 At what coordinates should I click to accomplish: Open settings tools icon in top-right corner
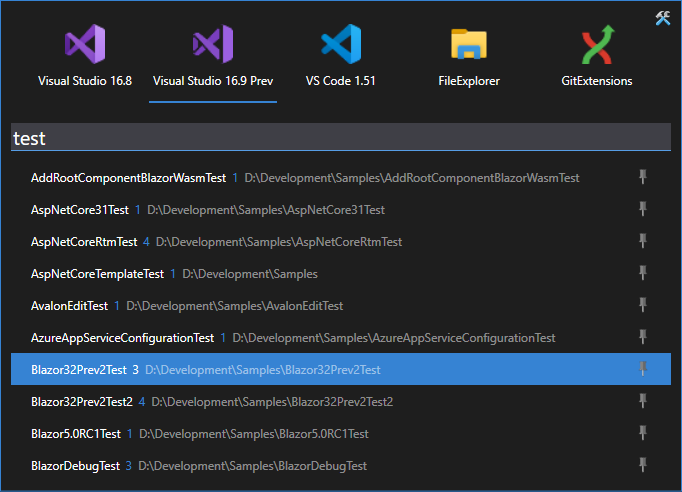pos(663,18)
